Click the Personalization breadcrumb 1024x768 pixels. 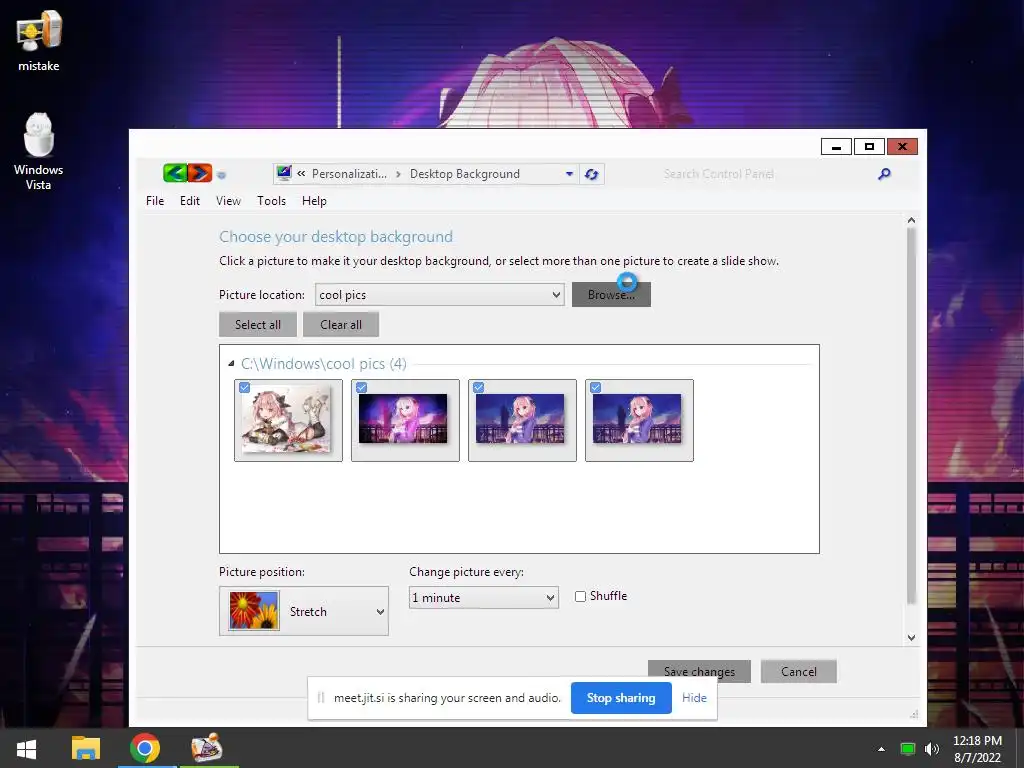coord(349,174)
